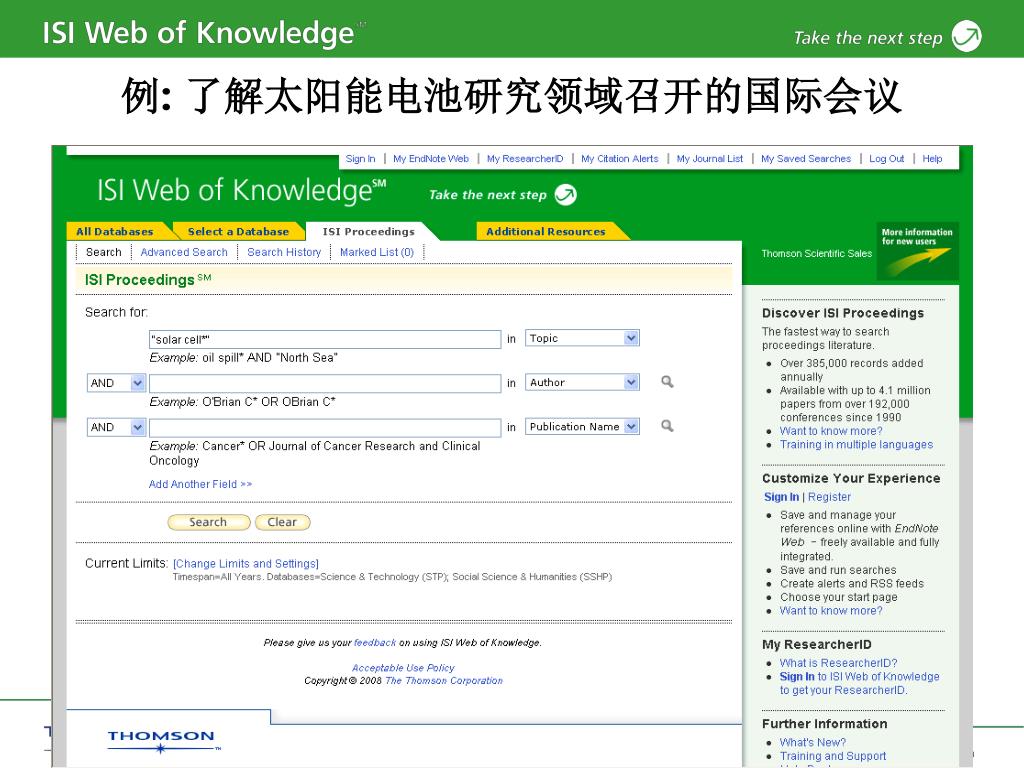
Task: Click the Search button
Action: click(208, 522)
